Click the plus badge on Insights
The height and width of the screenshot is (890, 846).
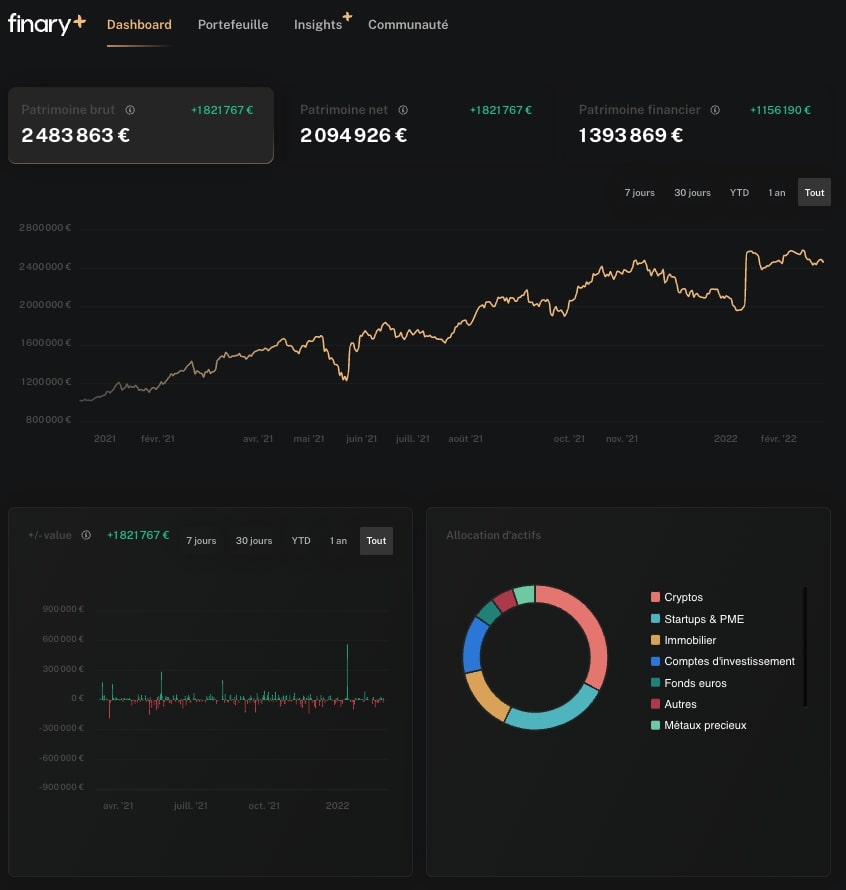coord(347,16)
